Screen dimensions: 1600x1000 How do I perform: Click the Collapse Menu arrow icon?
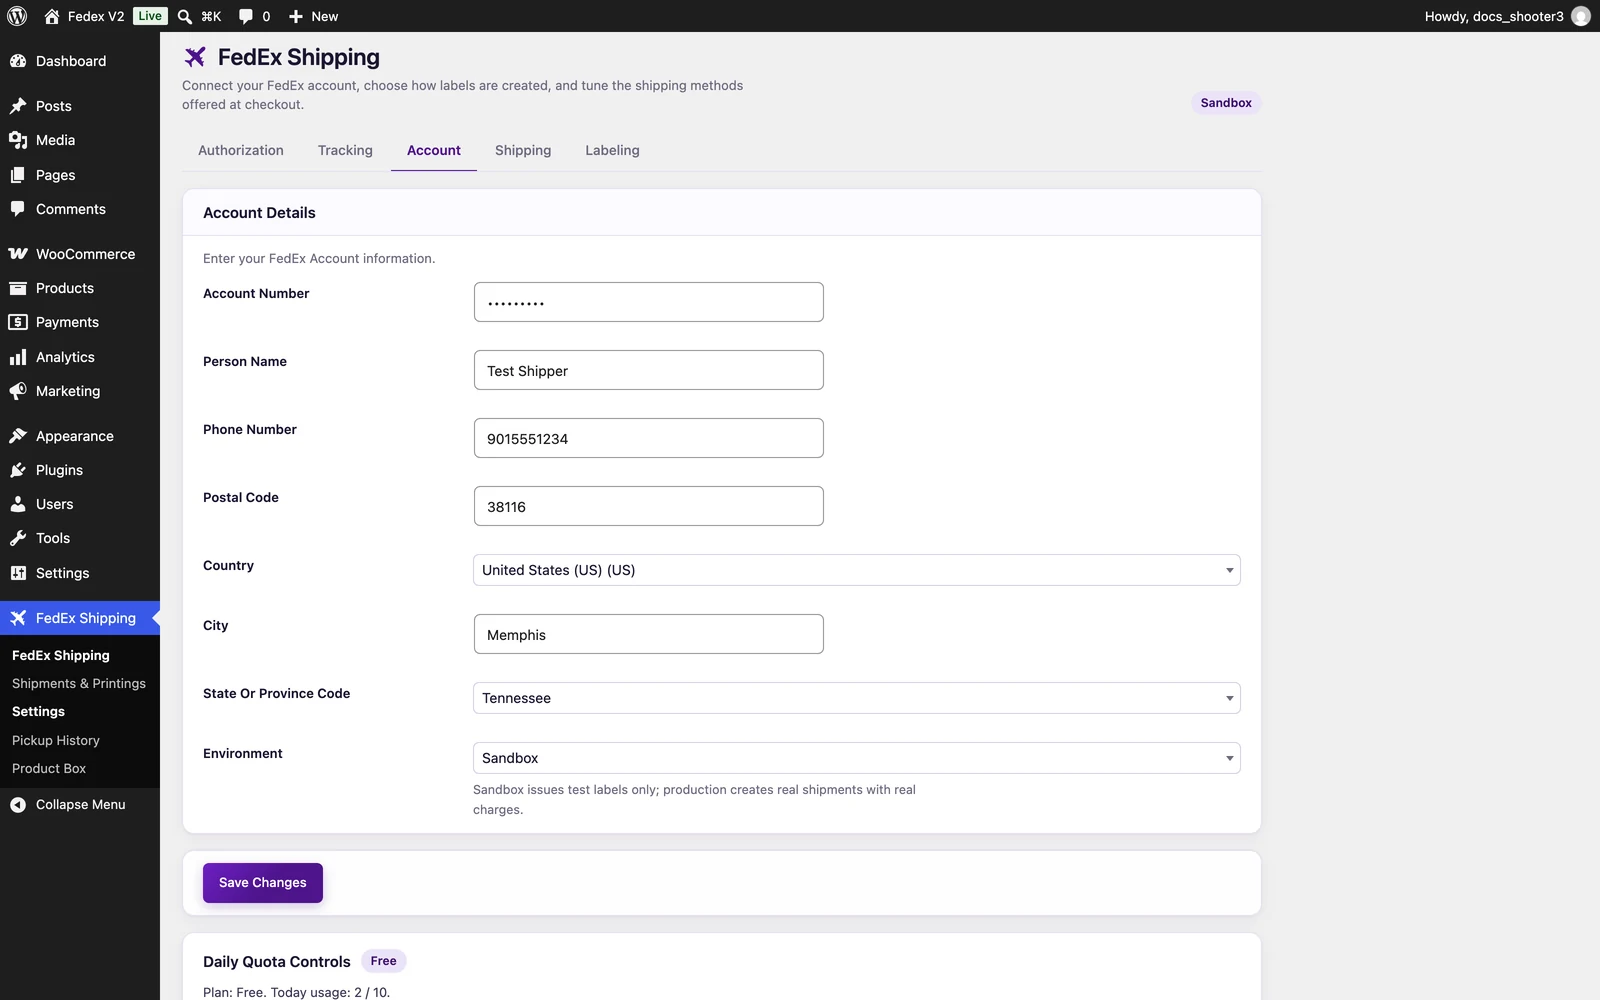18,804
